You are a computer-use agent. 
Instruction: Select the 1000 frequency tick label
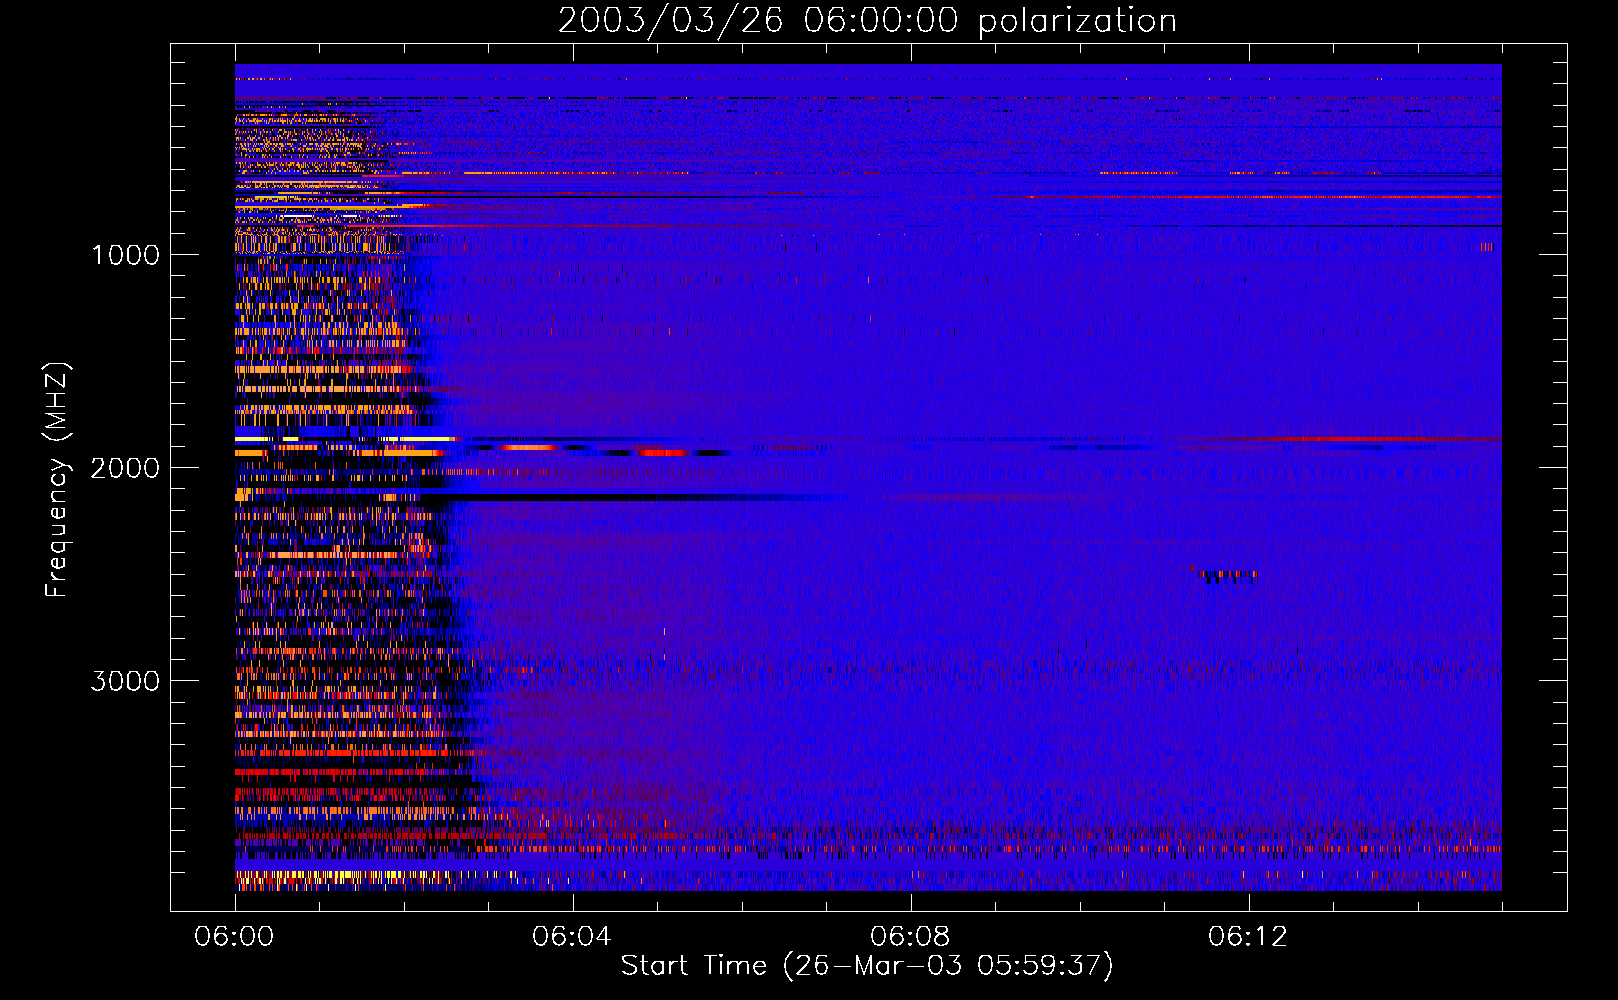[126, 255]
